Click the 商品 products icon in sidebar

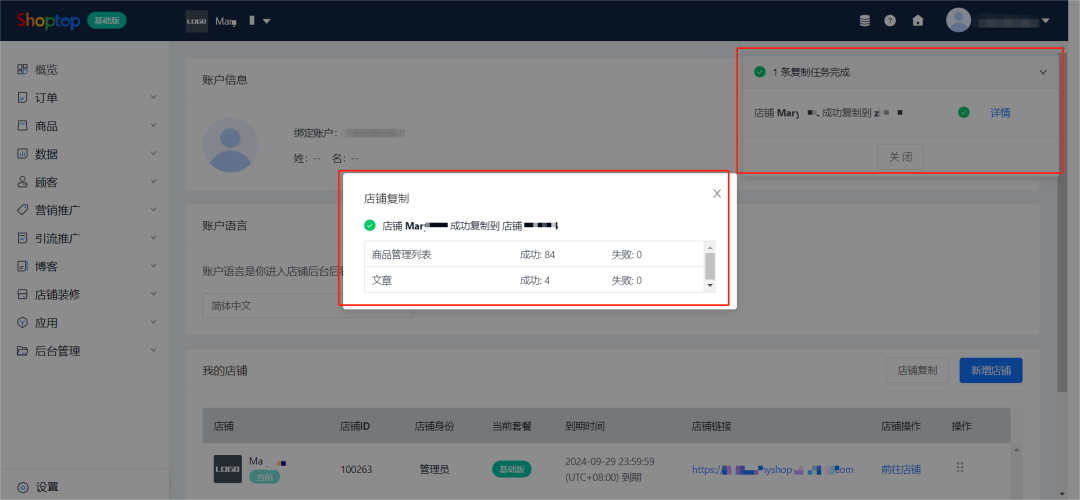tap(22, 126)
